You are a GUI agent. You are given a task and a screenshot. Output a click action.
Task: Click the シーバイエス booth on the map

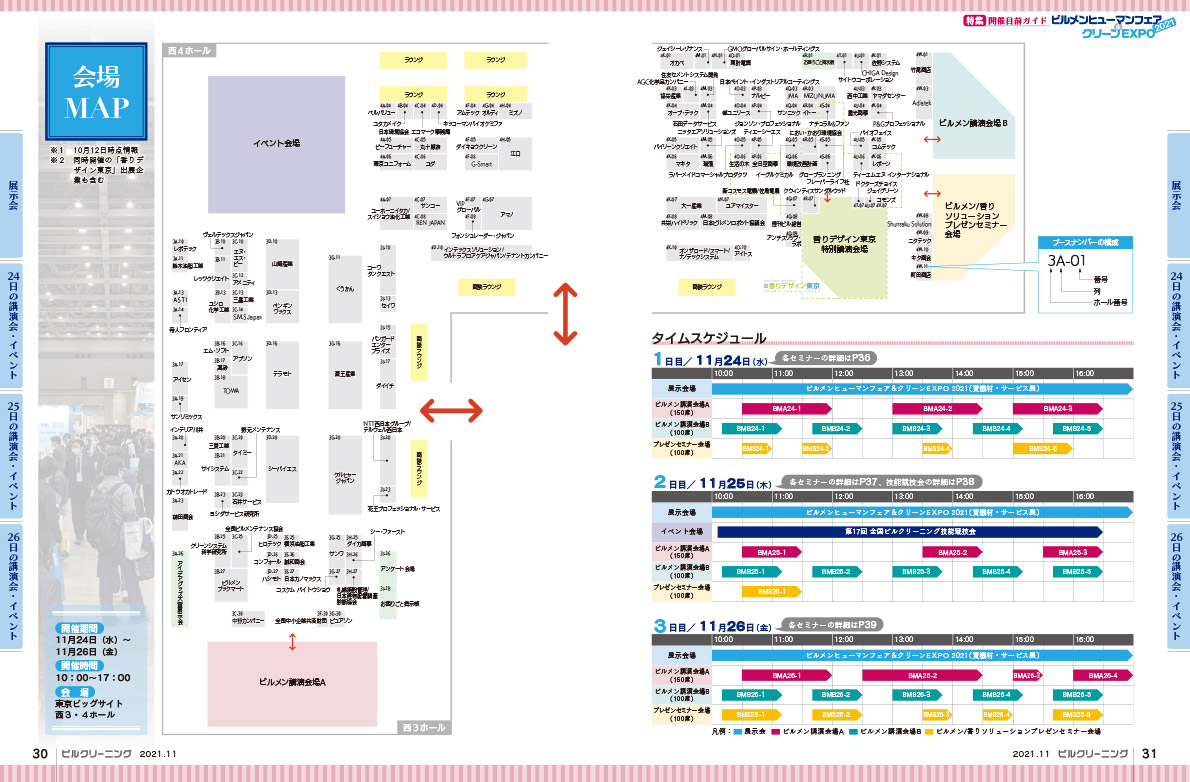point(282,469)
